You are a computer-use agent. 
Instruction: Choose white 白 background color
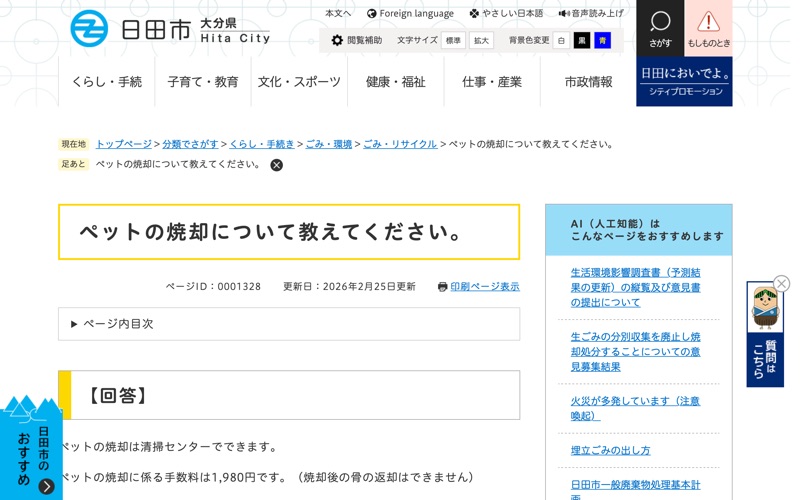(561, 41)
